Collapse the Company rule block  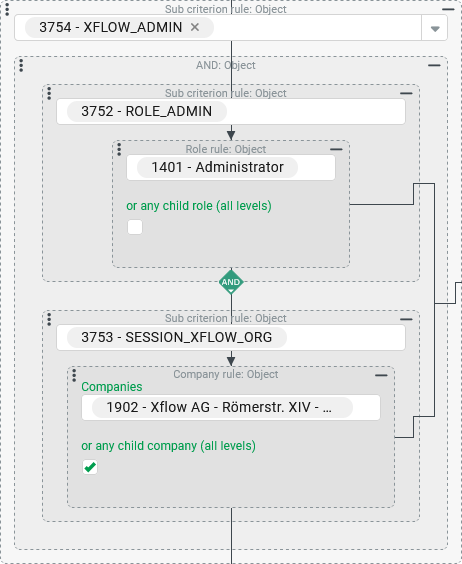(x=381, y=375)
